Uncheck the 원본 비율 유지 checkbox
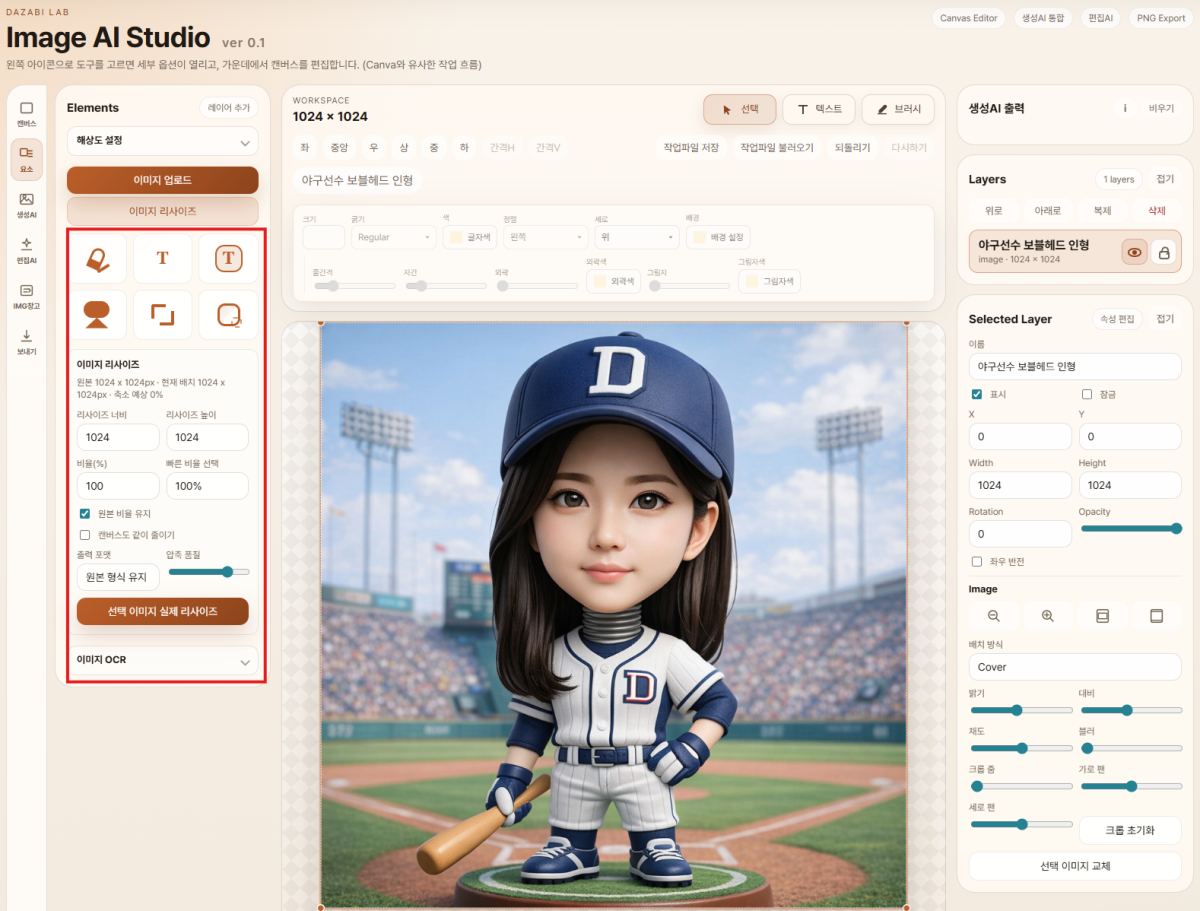 tap(85, 513)
